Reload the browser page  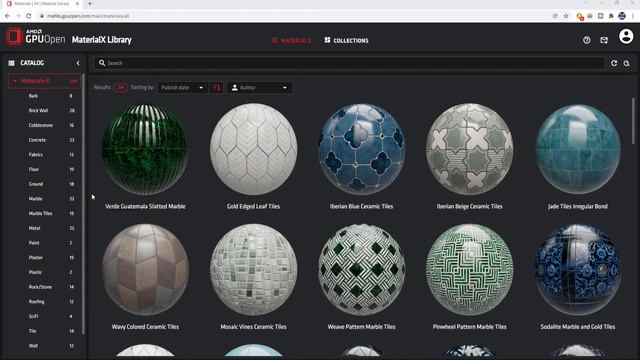[29, 16]
